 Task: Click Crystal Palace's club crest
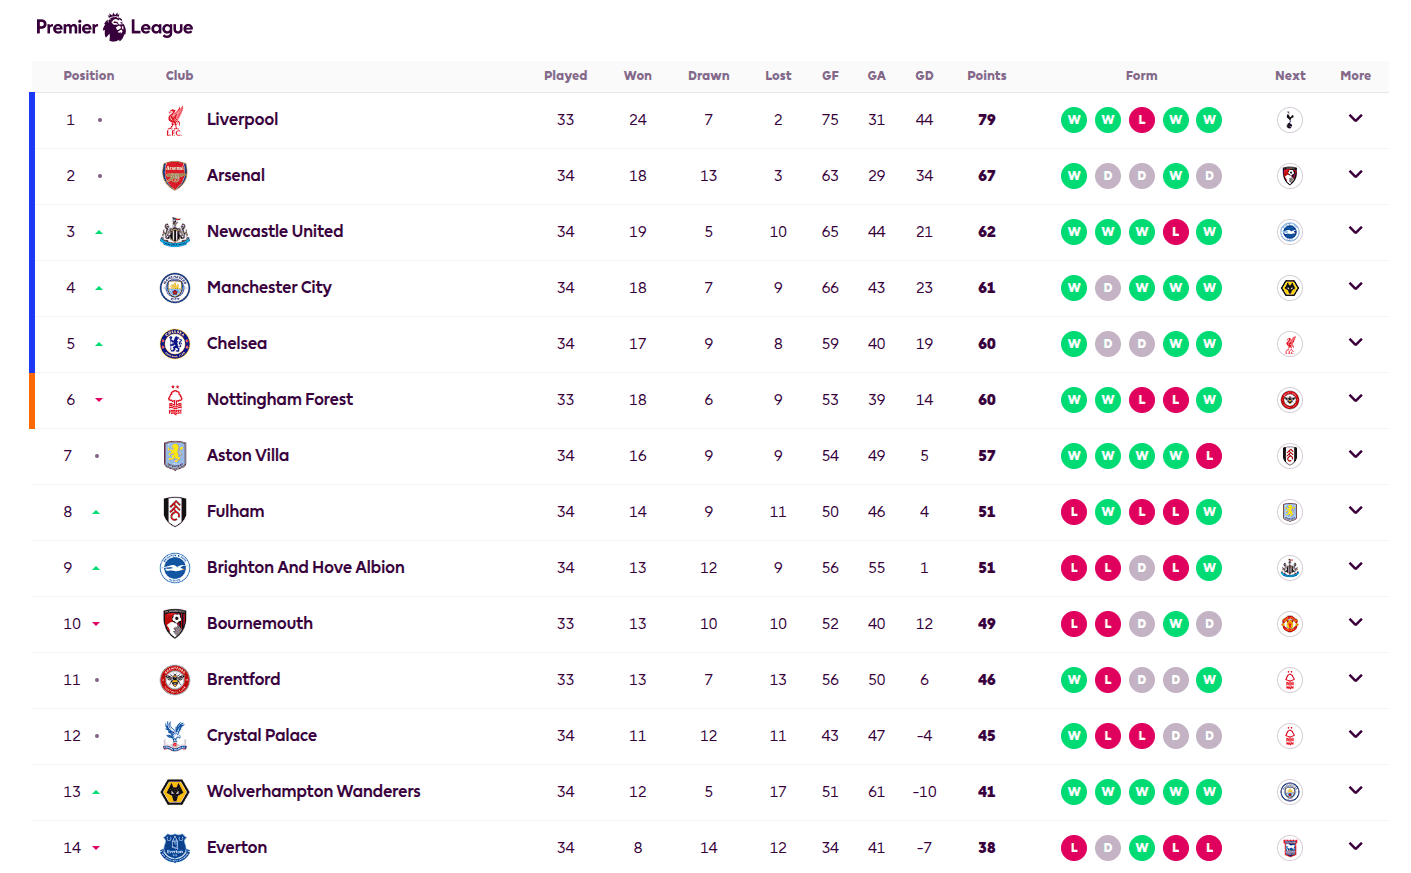click(x=175, y=736)
